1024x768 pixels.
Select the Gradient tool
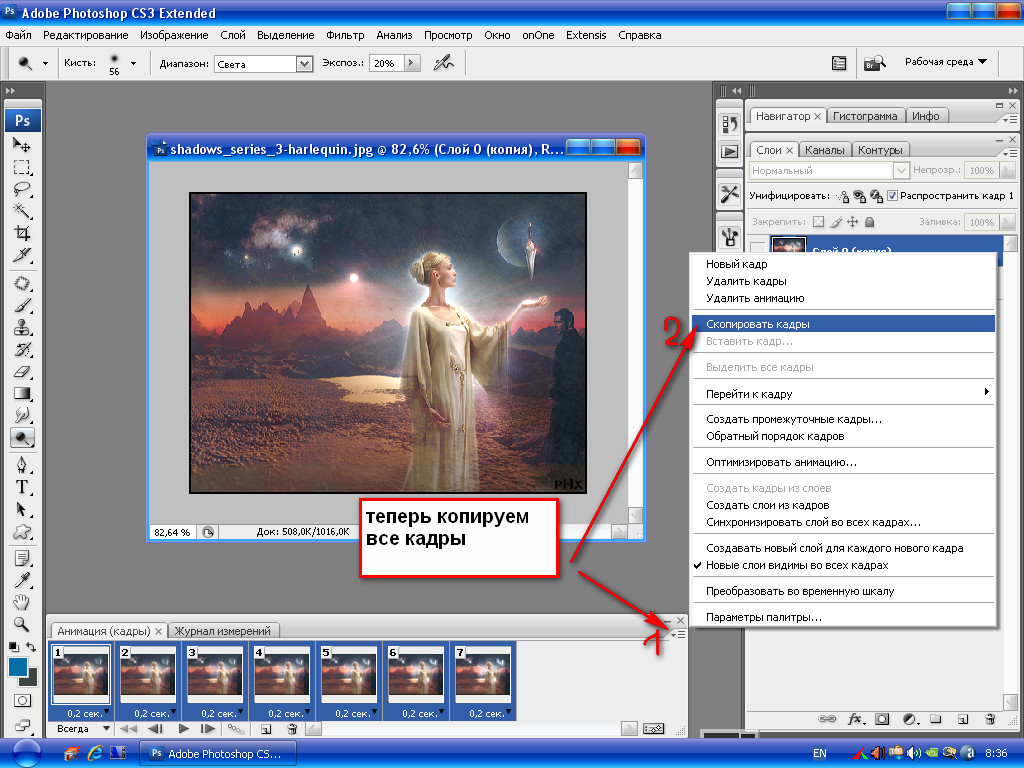click(x=22, y=394)
